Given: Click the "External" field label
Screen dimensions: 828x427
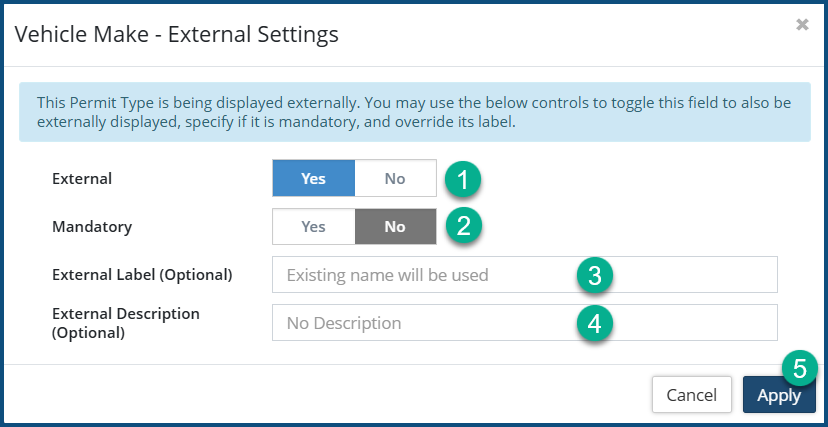Looking at the screenshot, I should (x=82, y=179).
